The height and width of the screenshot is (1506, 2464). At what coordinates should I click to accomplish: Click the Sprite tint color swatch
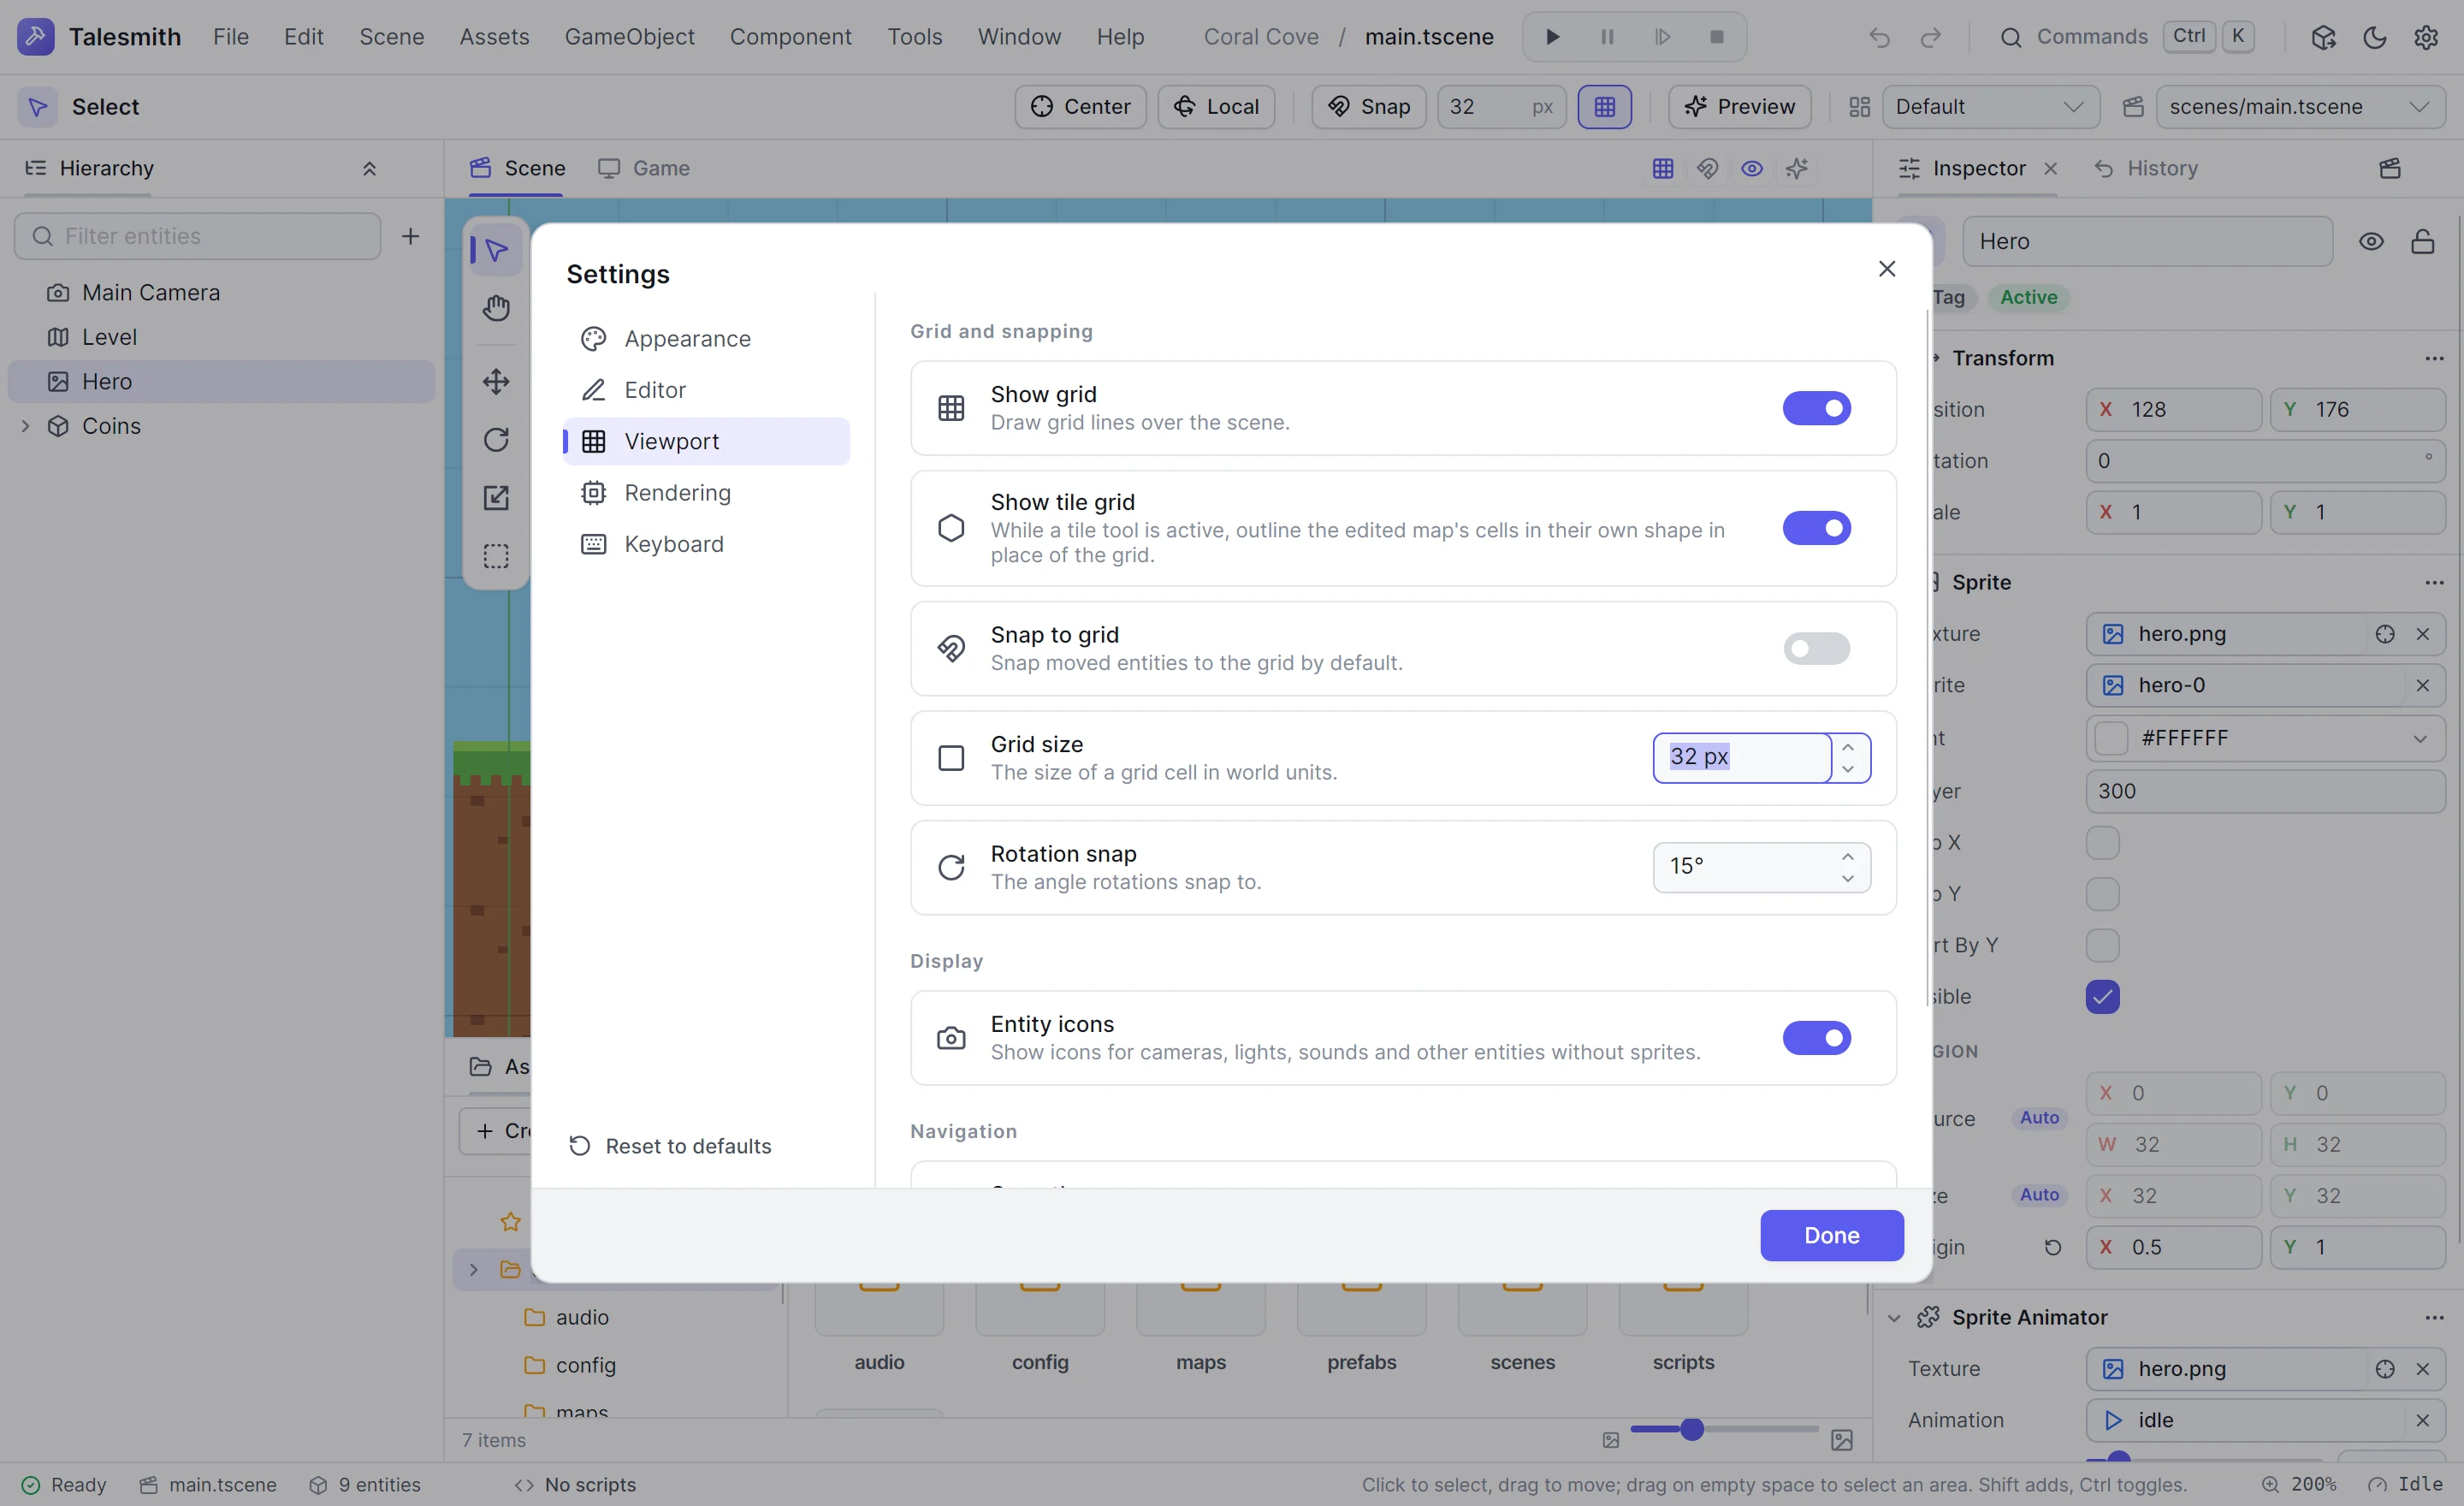tap(2111, 738)
